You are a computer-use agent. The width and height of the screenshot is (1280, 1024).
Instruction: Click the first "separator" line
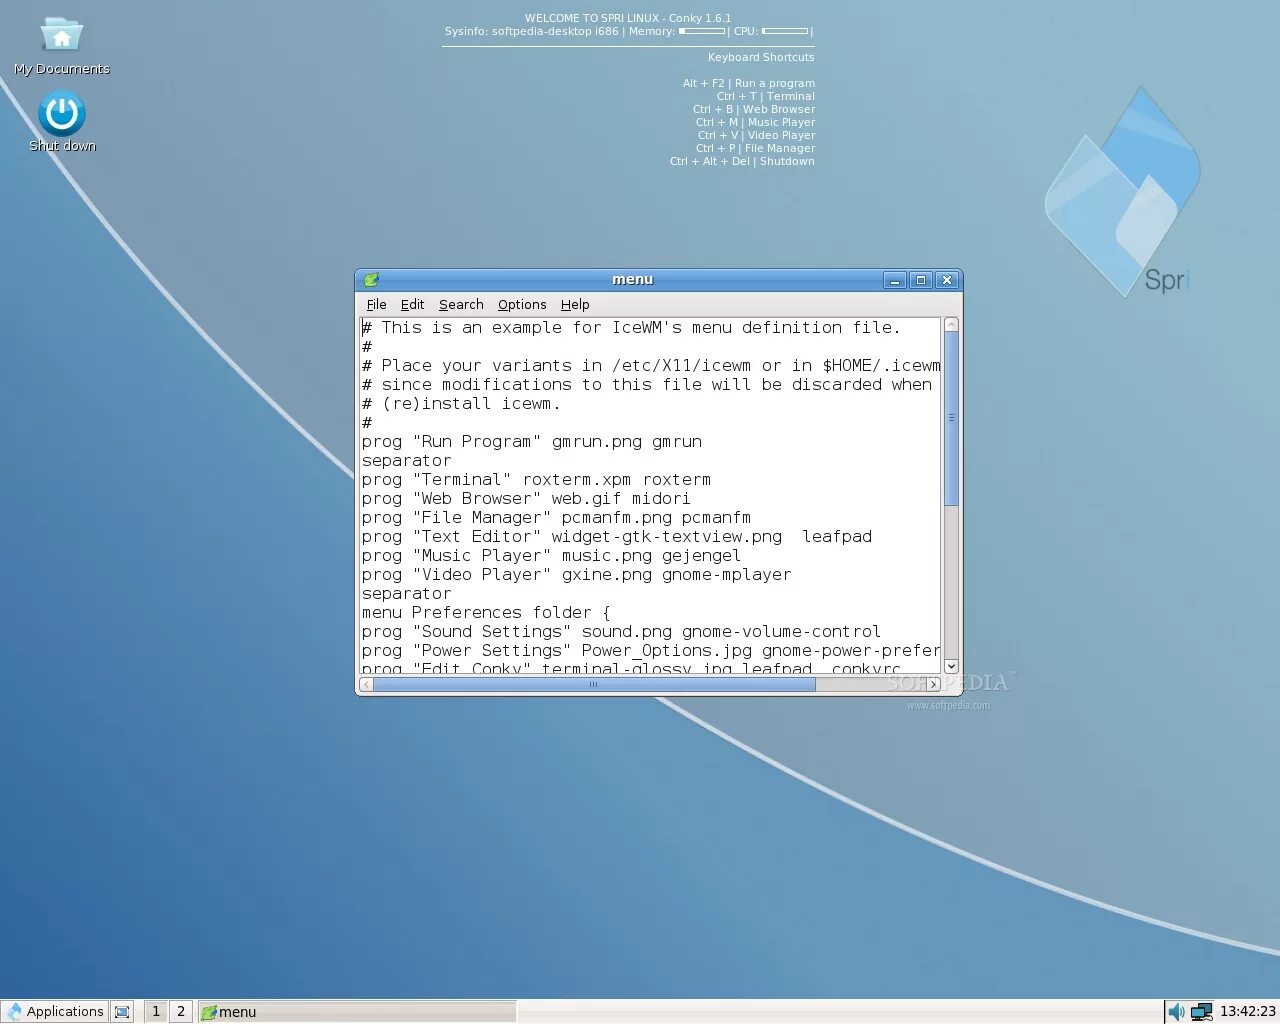[407, 461]
